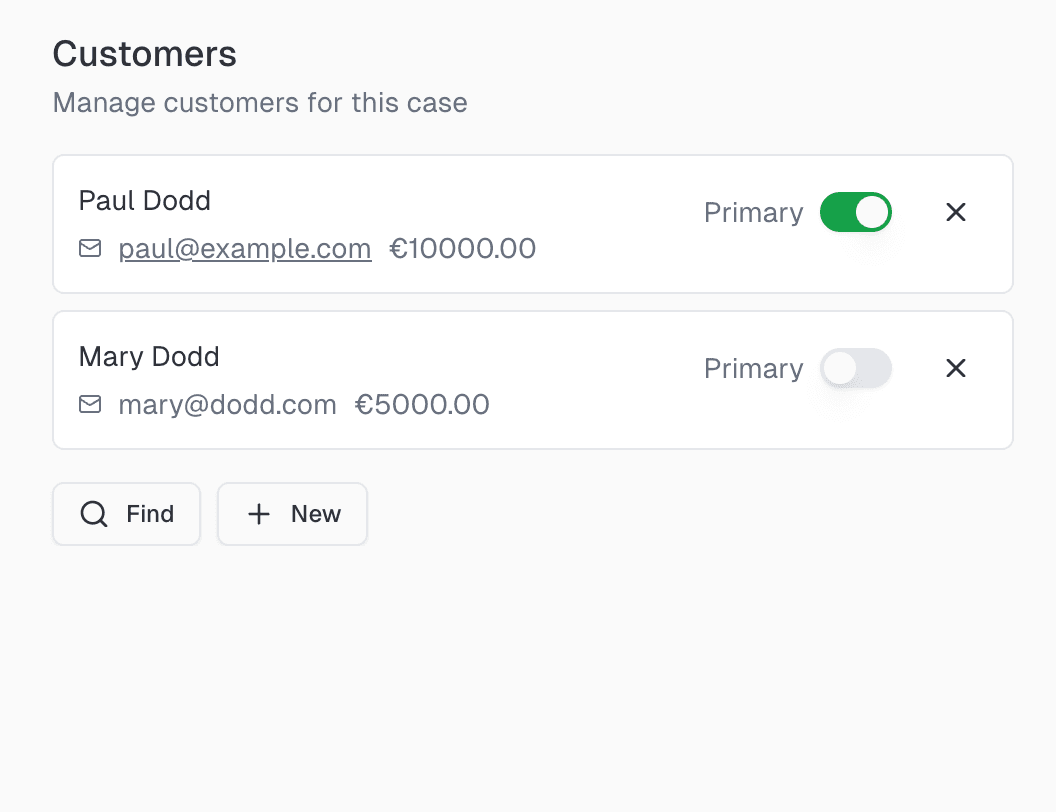This screenshot has height=812, width=1056.
Task: Click the magnifier icon in Find
Action: (x=94, y=514)
